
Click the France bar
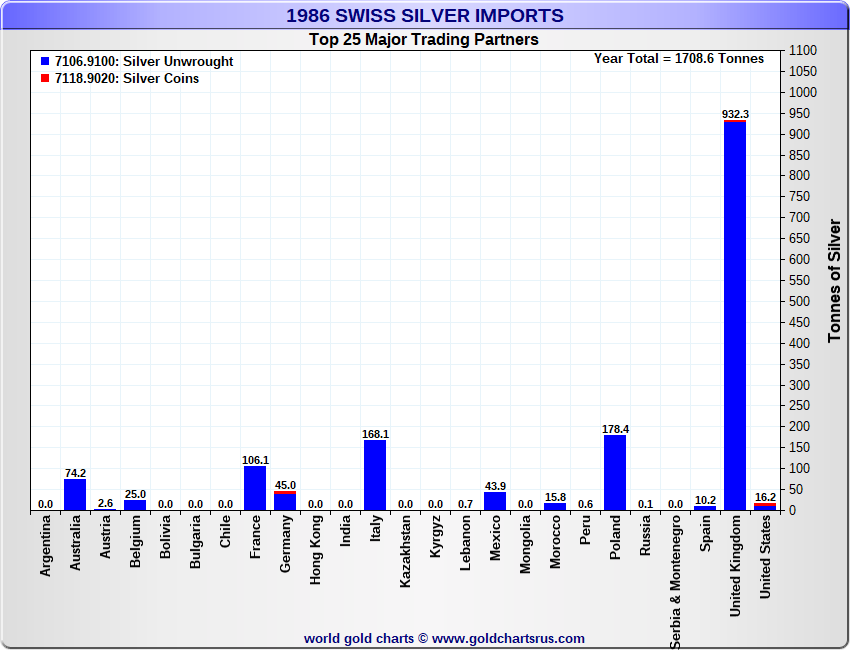tap(255, 488)
